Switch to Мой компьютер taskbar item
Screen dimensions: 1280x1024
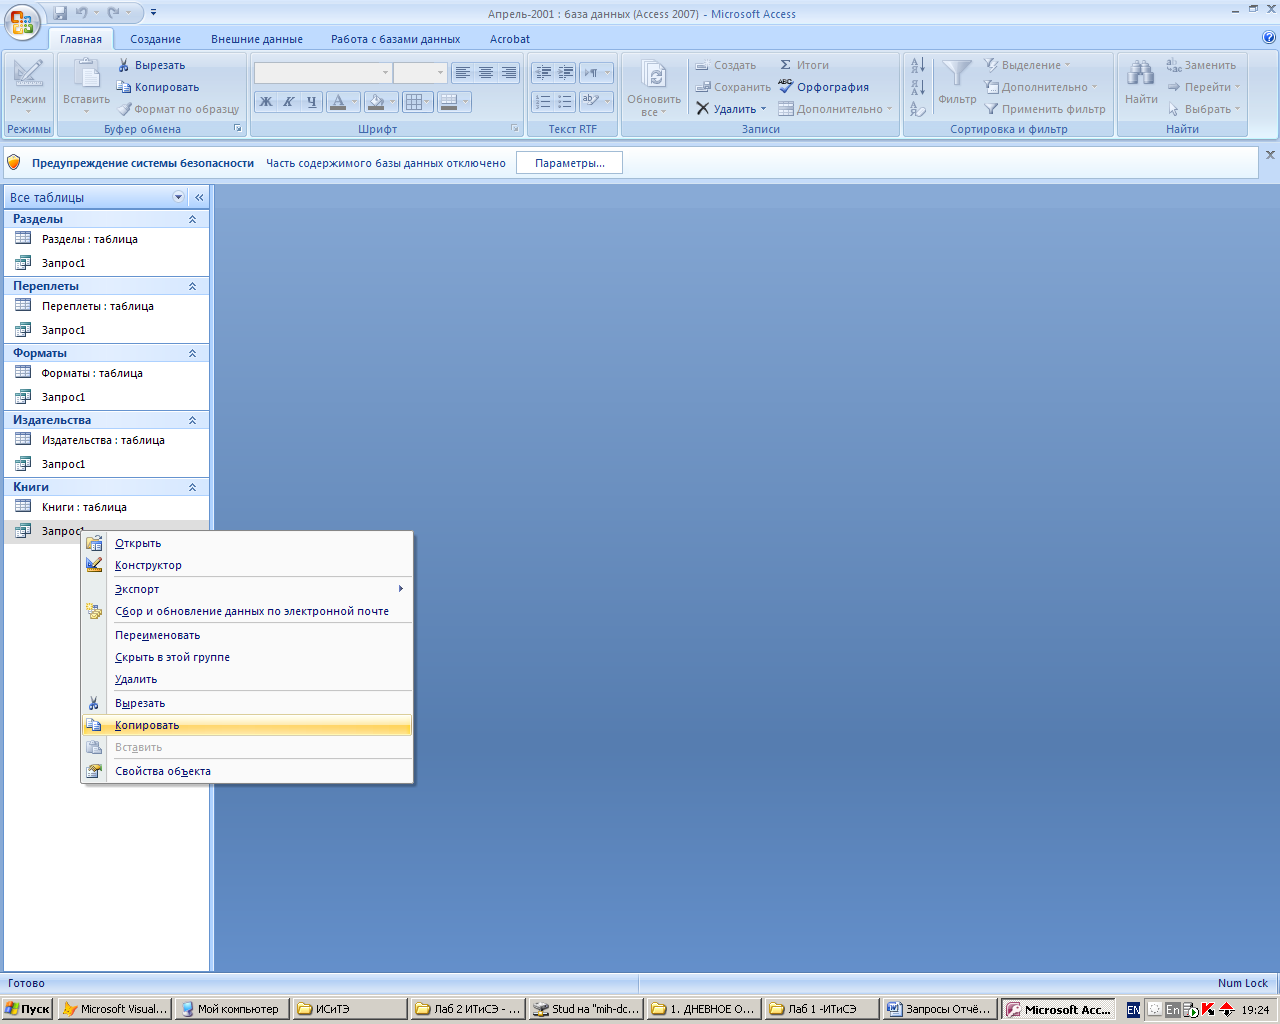(232, 1009)
